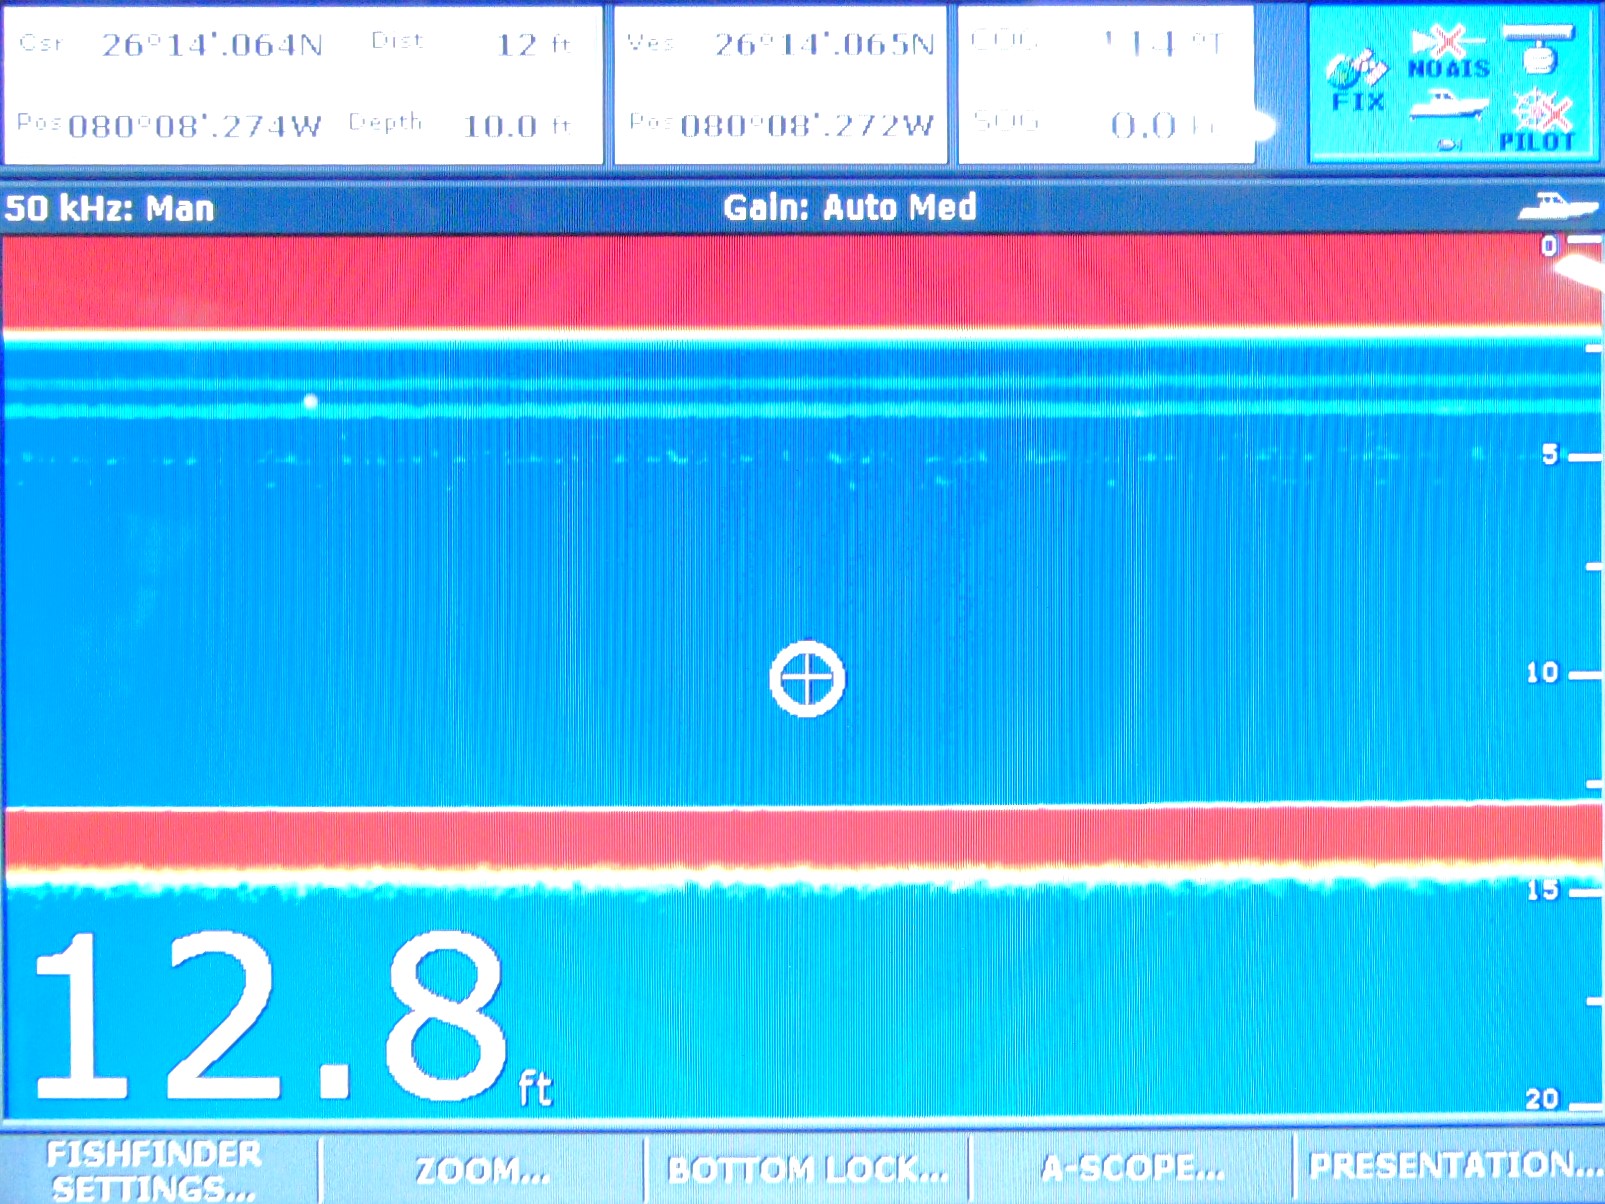Open the Zoom softkey options

pyautogui.click(x=482, y=1169)
